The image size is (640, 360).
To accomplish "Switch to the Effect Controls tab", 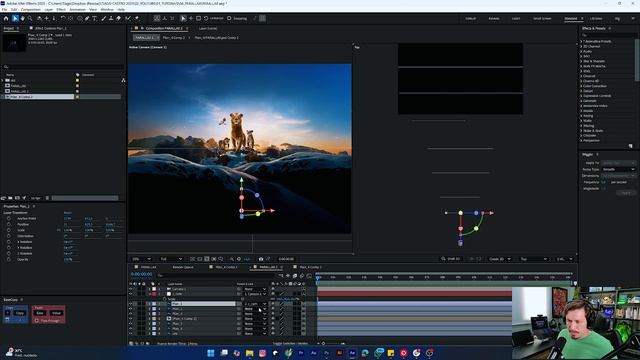I will click(51, 28).
